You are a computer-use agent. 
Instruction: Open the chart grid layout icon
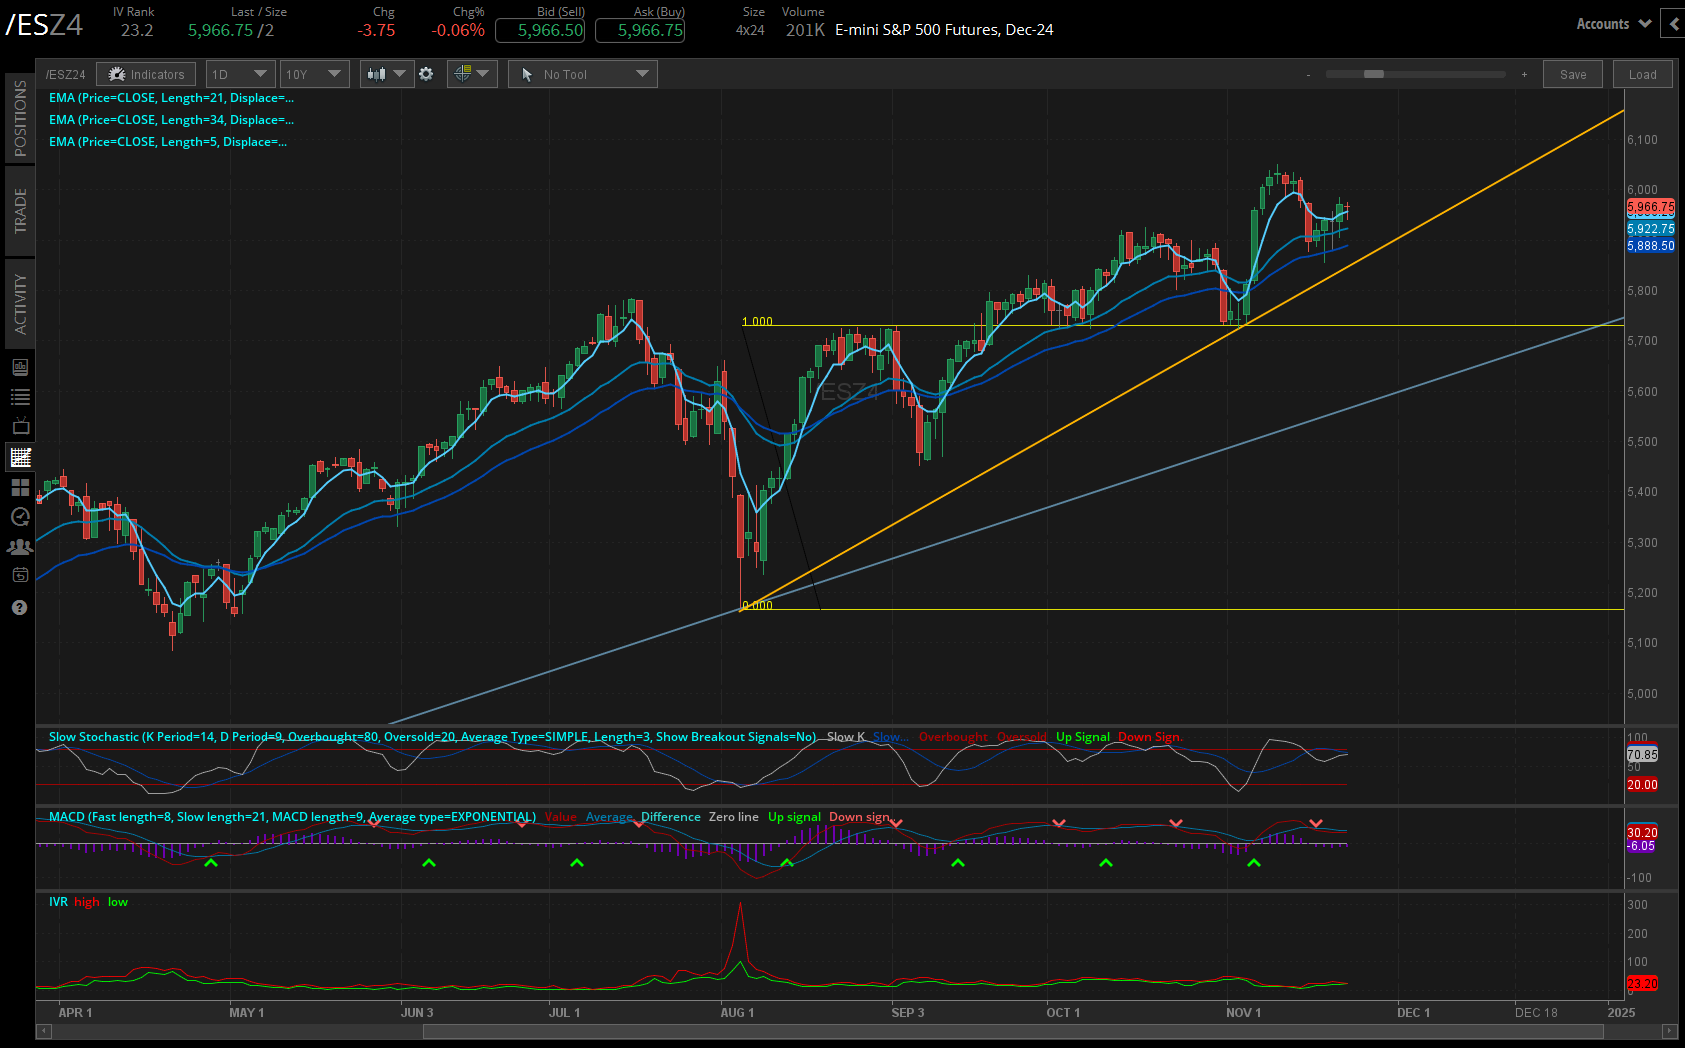pos(20,487)
